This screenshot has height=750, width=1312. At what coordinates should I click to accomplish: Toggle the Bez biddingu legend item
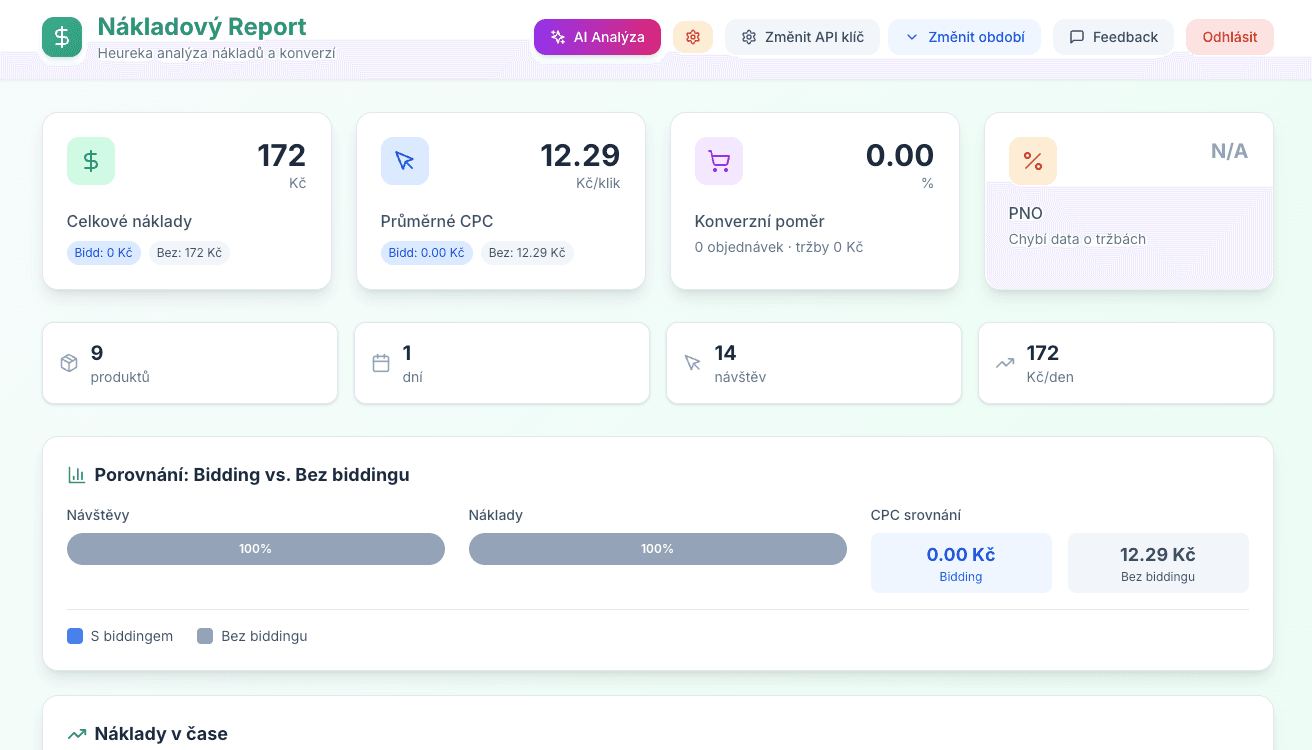point(252,636)
